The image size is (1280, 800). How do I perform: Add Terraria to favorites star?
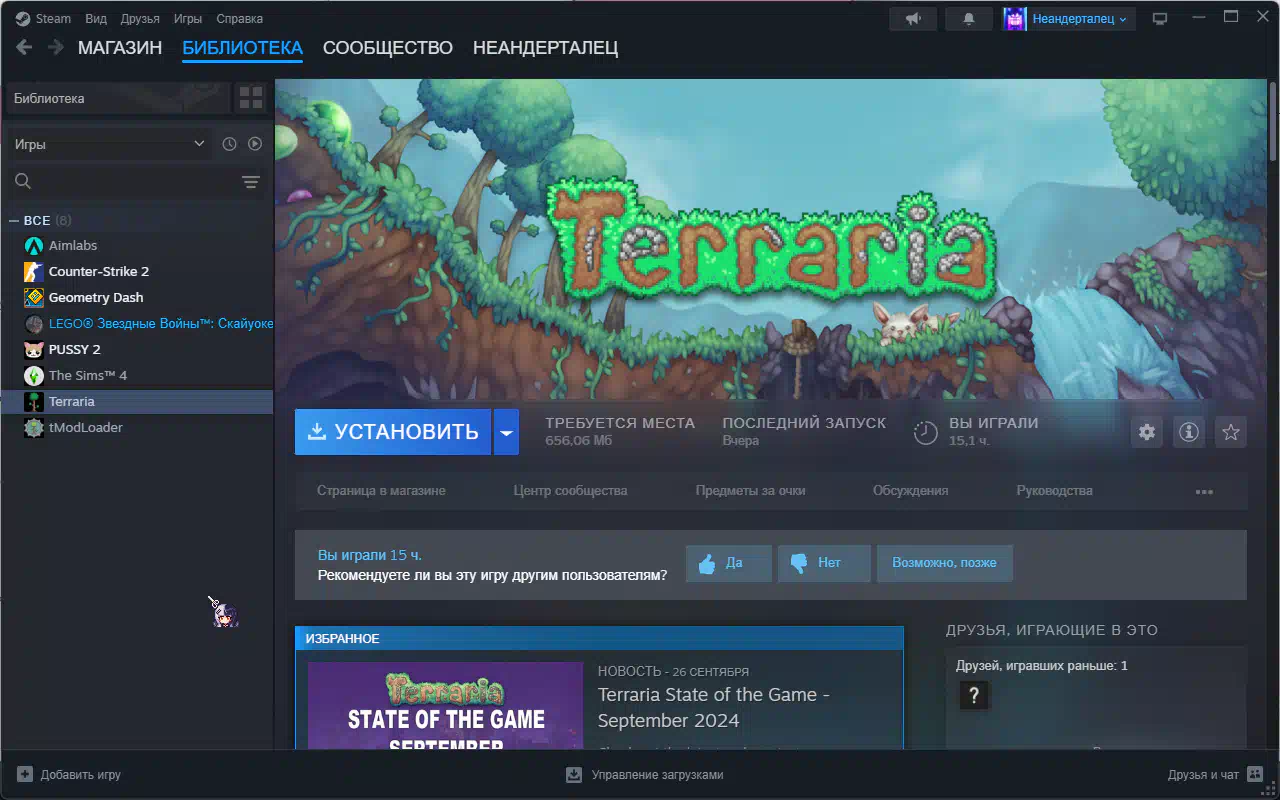(1231, 432)
